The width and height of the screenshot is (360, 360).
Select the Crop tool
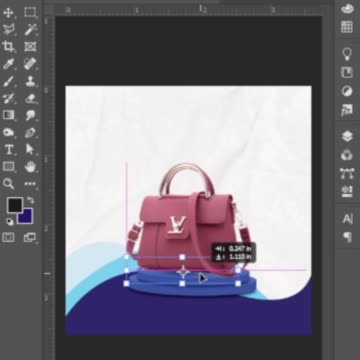(x=8, y=47)
